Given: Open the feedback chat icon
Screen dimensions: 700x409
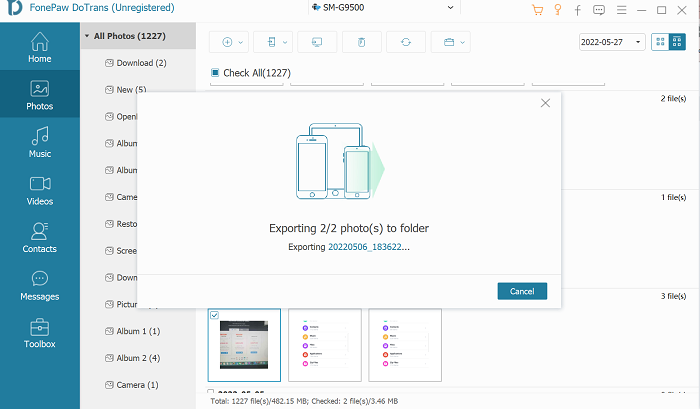Looking at the screenshot, I should coord(599,10).
